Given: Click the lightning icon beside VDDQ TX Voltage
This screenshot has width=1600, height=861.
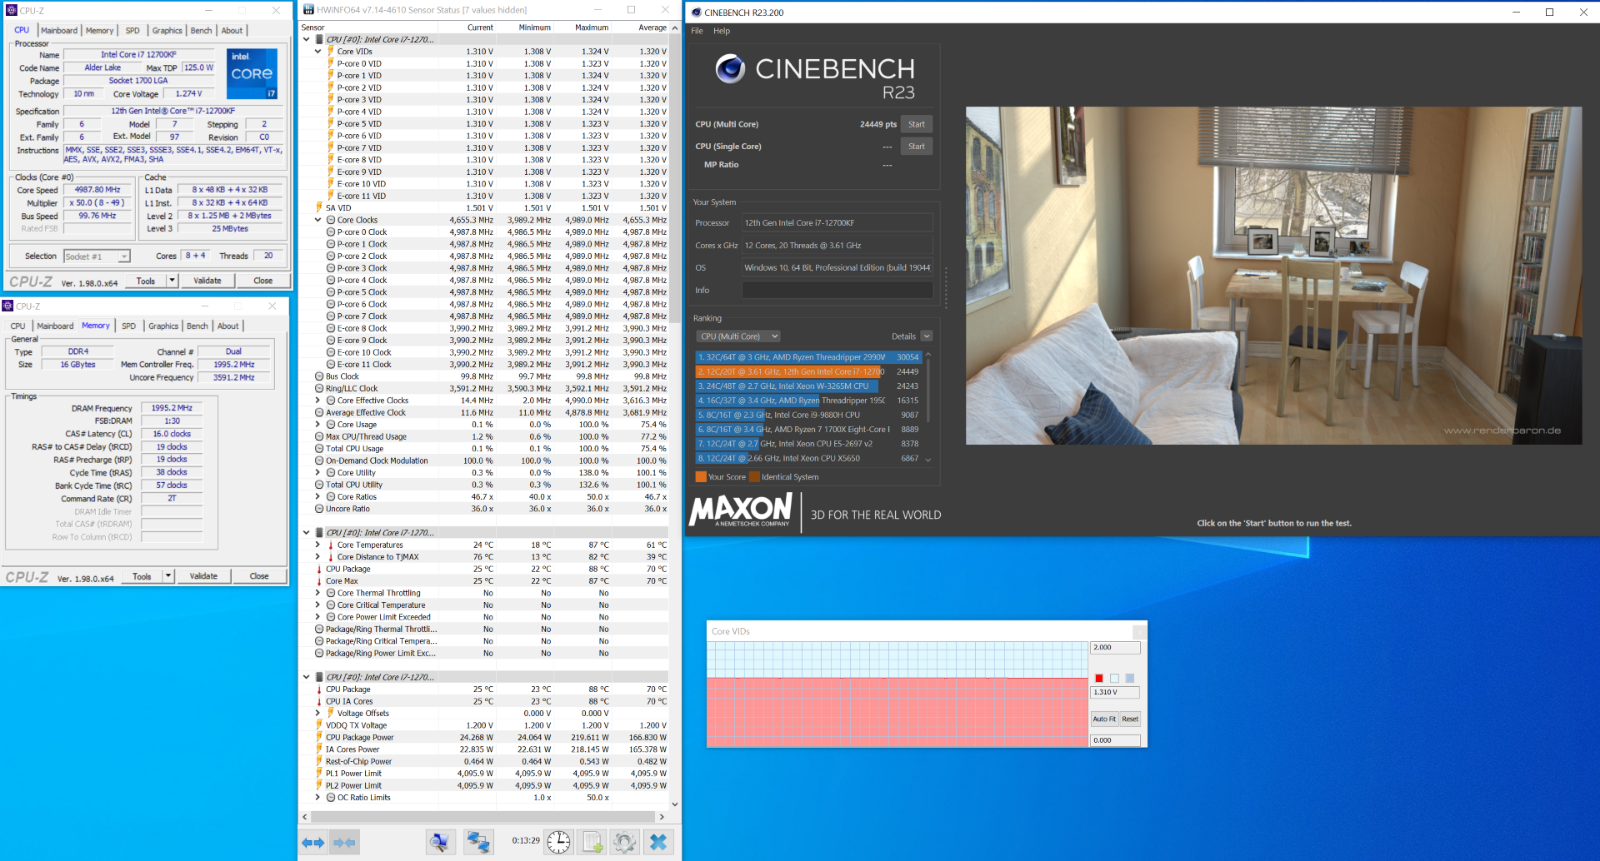Looking at the screenshot, I should tap(319, 725).
